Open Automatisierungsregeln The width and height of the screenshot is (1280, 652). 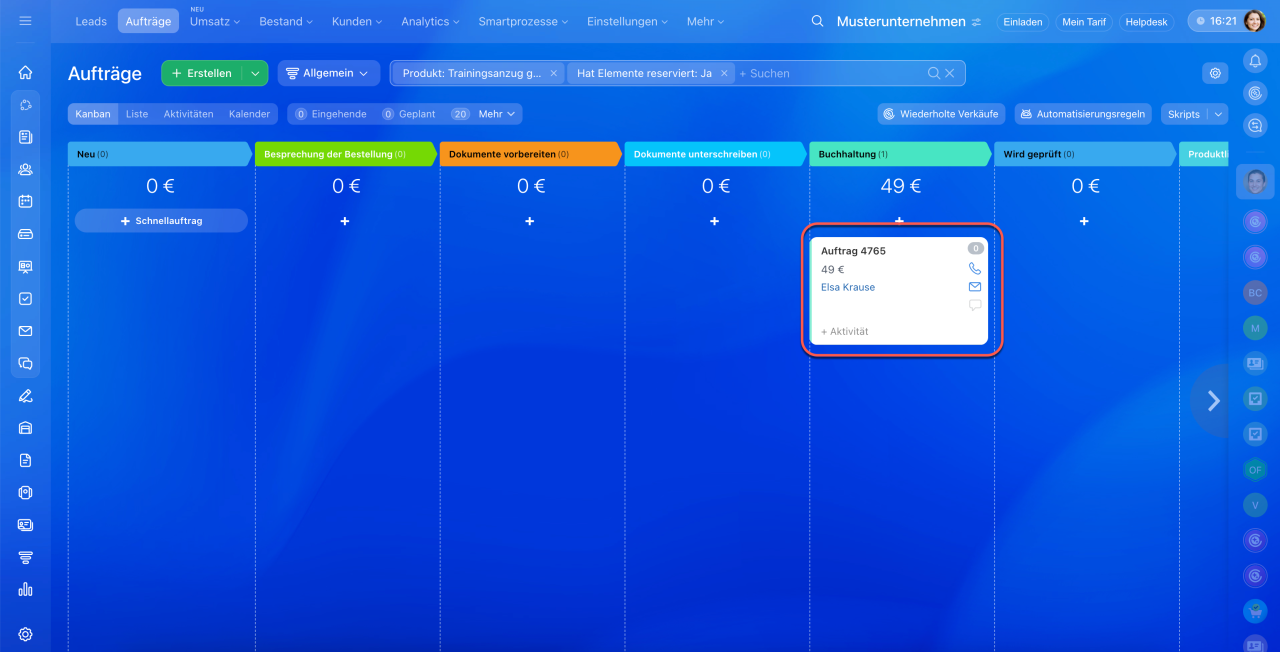click(x=1083, y=114)
